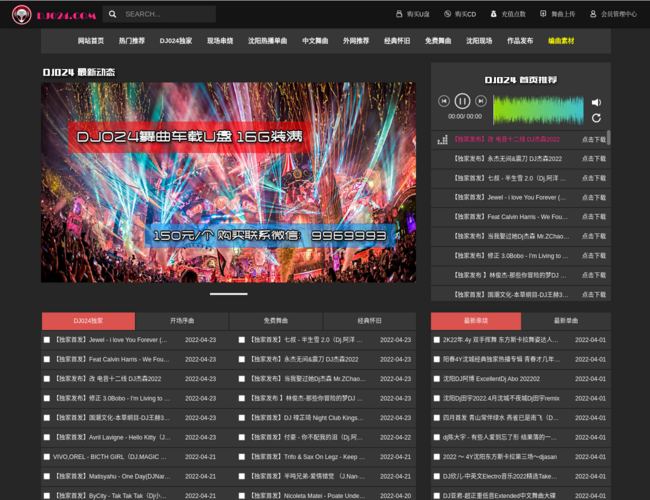The height and width of the screenshot is (500, 650).
Task: Skip to next track in player
Action: coord(481,101)
